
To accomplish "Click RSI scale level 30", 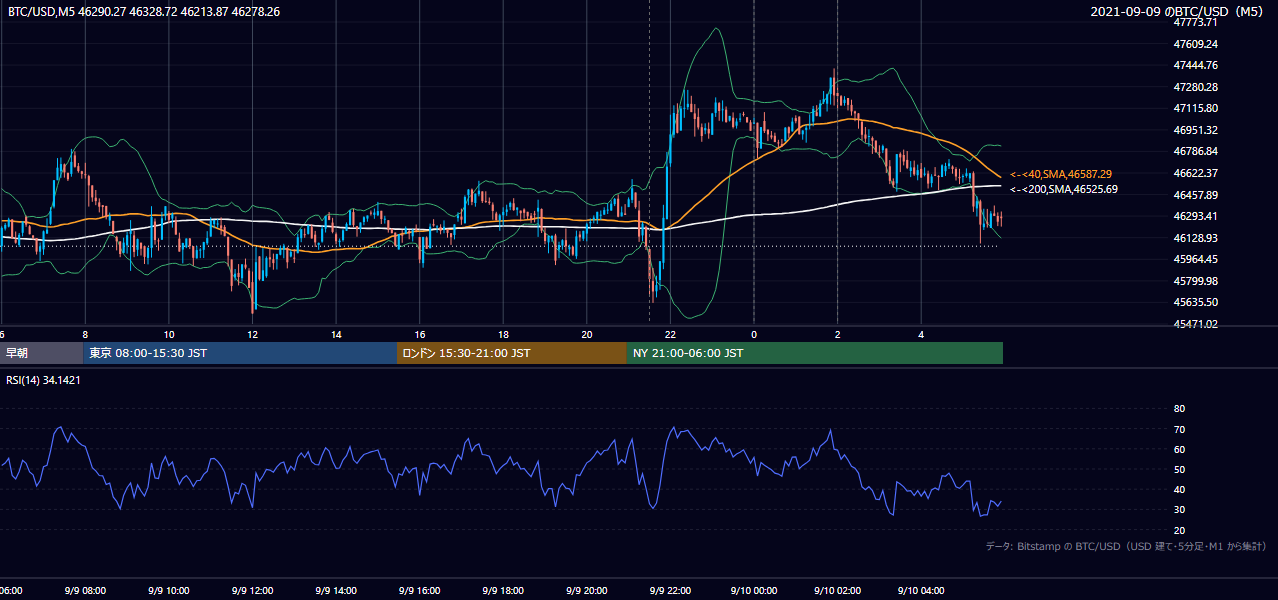I will tap(1179, 510).
